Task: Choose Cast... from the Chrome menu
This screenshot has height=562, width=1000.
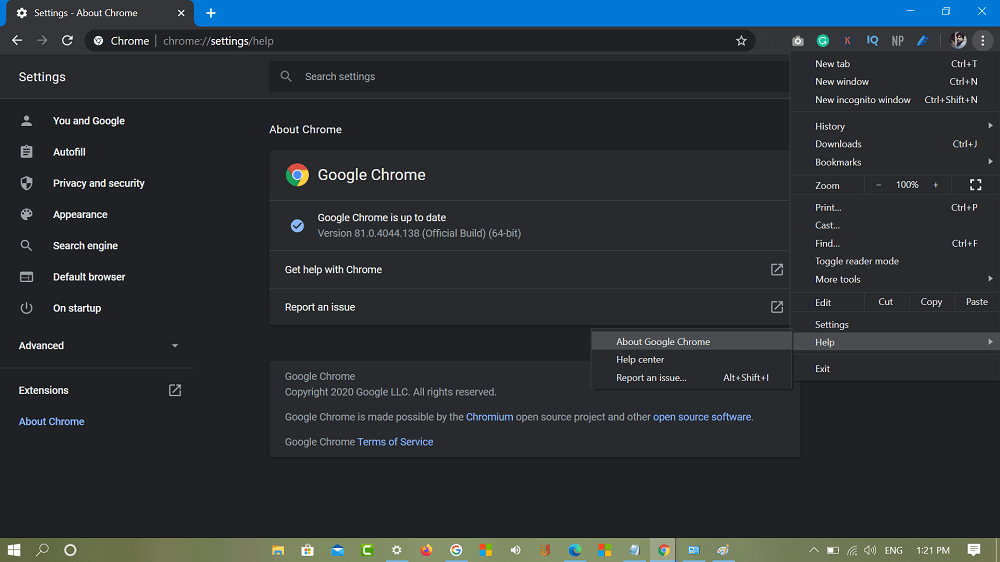Action: [895, 225]
